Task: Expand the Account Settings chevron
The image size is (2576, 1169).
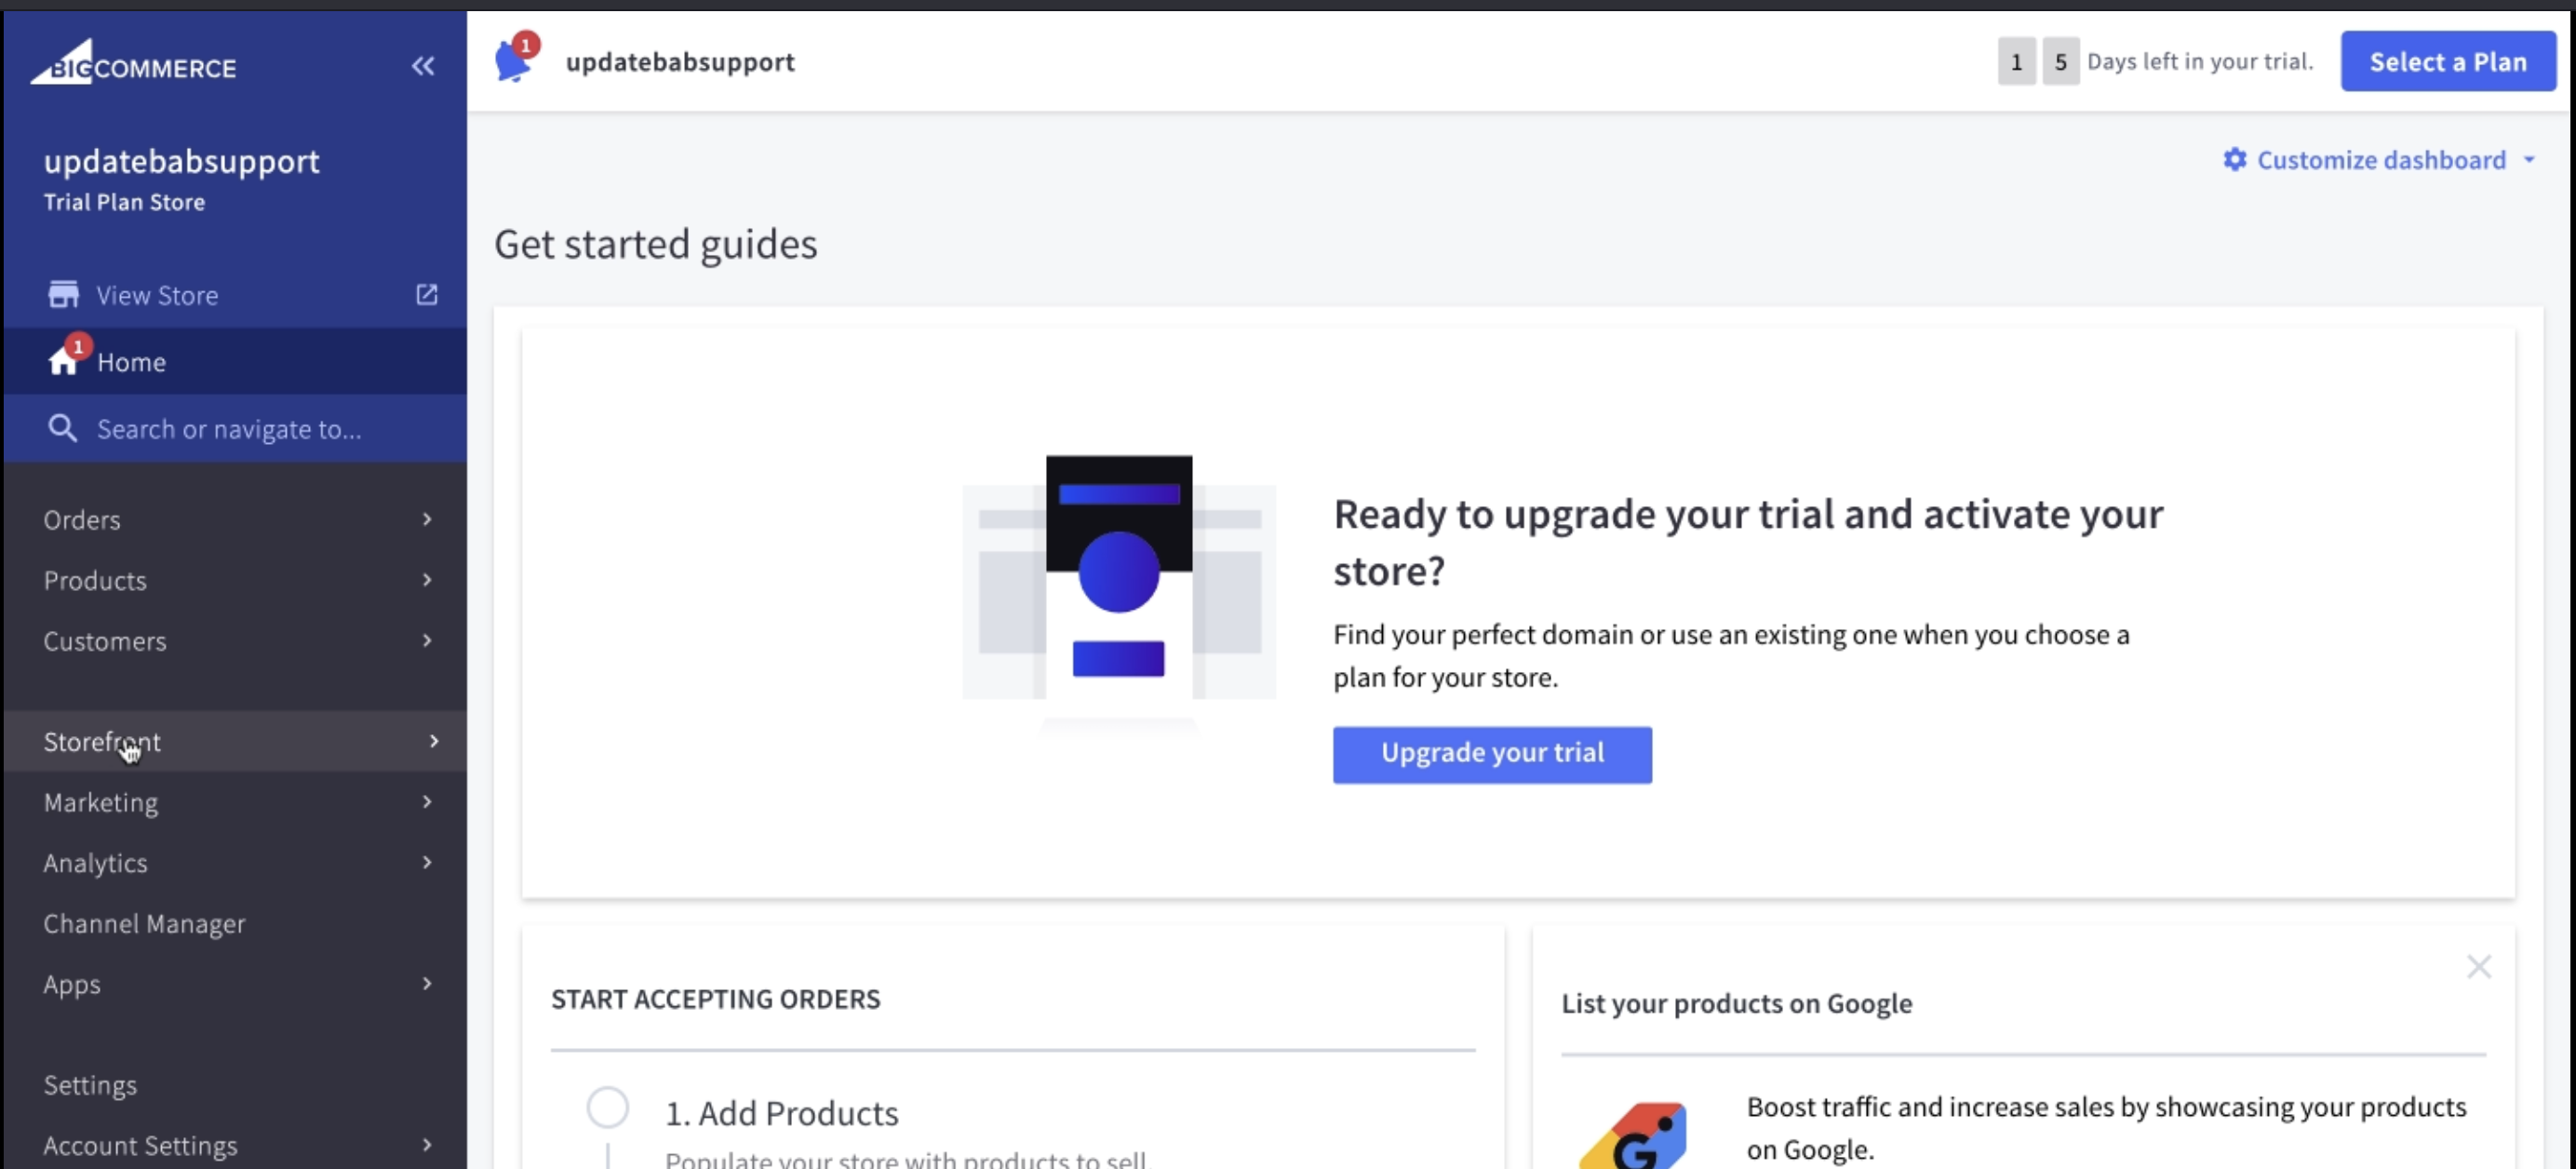Action: coord(427,1144)
